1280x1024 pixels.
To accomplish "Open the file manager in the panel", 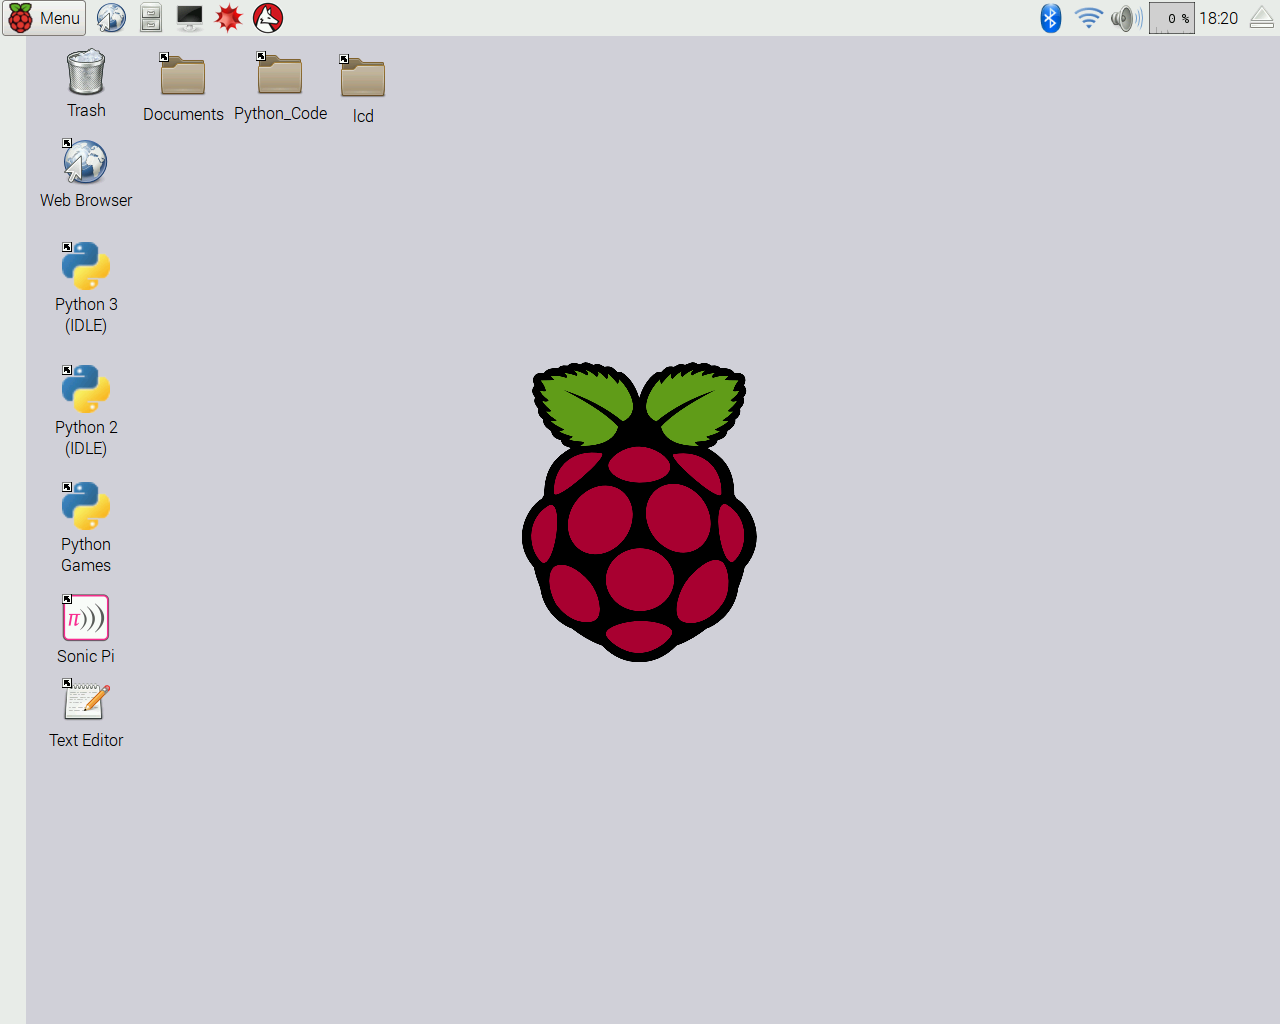I will click(151, 18).
